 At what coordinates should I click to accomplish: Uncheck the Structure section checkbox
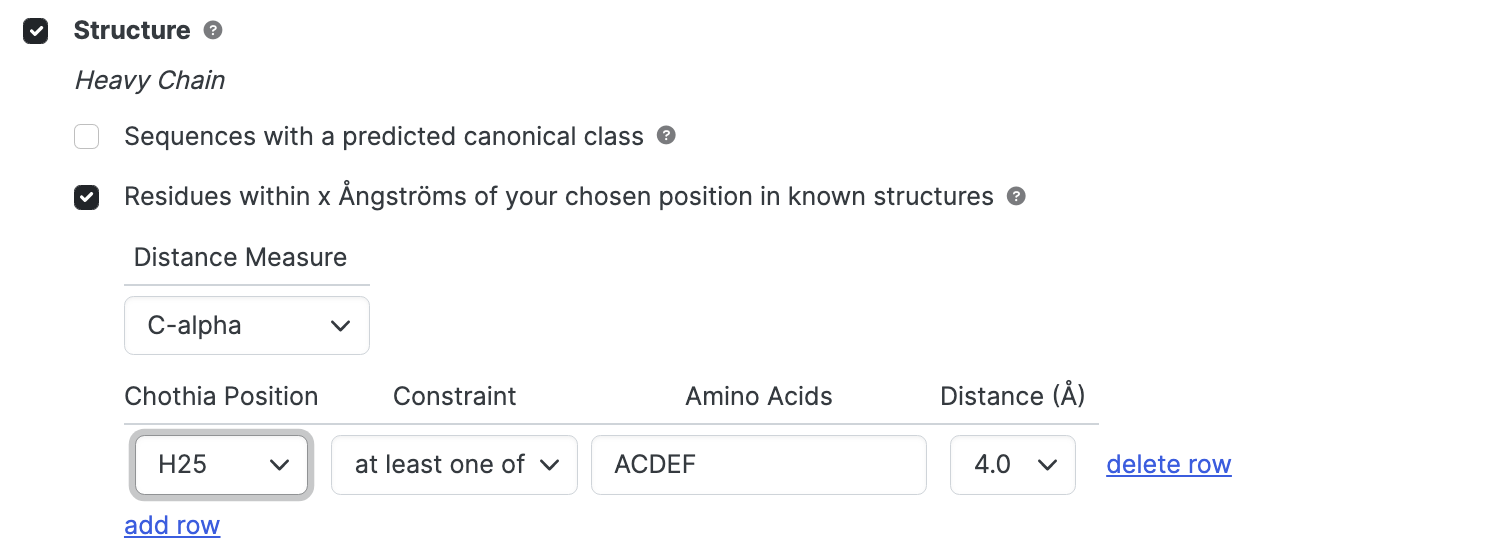coord(36,31)
